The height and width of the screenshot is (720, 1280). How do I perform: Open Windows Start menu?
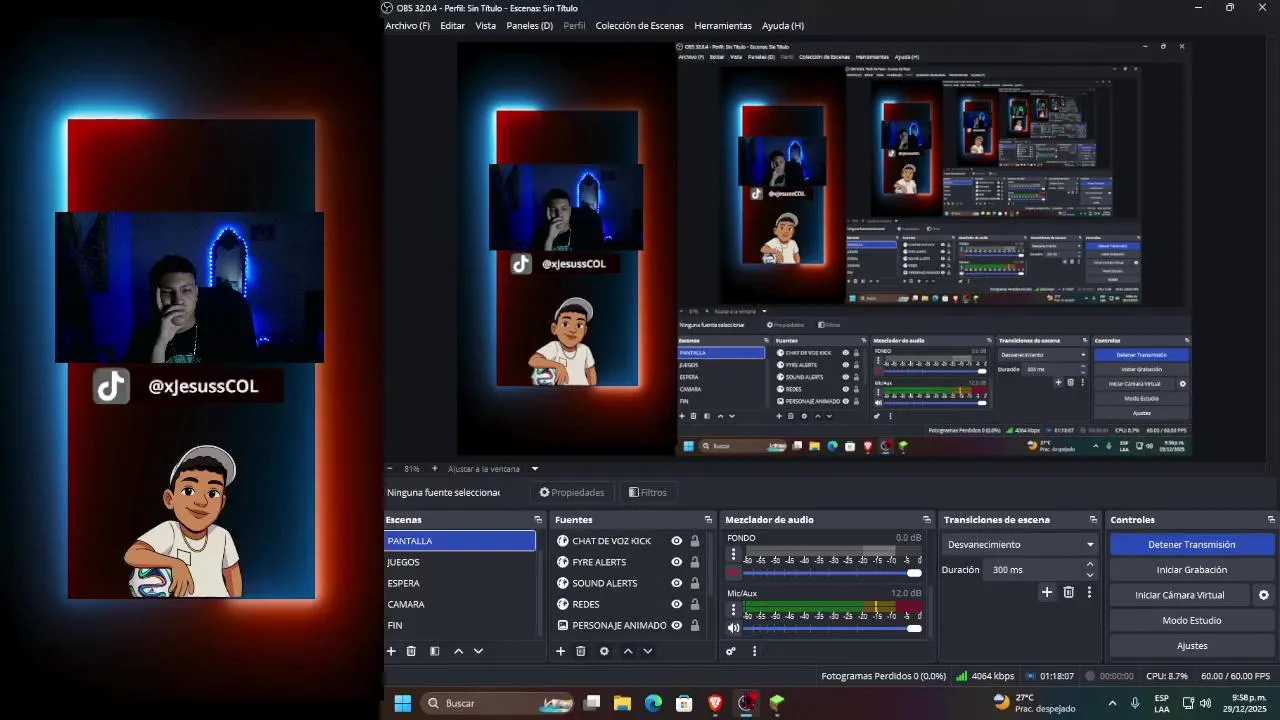(x=402, y=703)
